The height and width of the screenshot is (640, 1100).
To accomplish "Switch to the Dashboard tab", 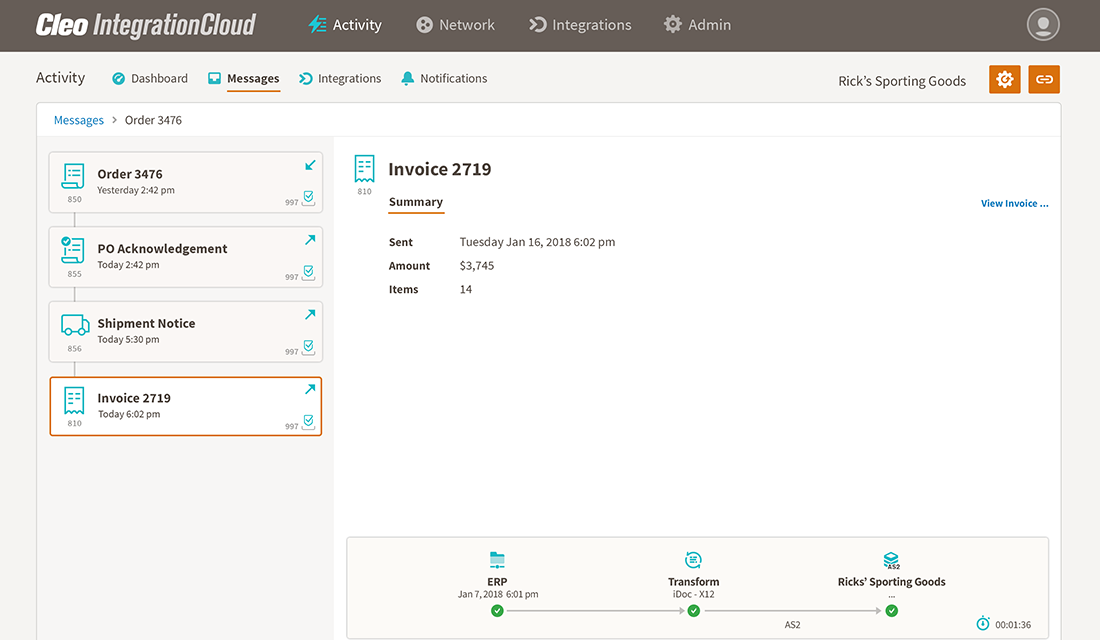I will [150, 79].
